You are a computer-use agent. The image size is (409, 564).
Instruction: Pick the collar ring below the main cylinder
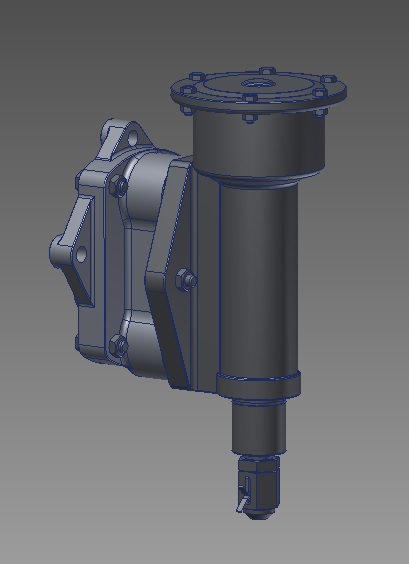pyautogui.click(x=259, y=385)
